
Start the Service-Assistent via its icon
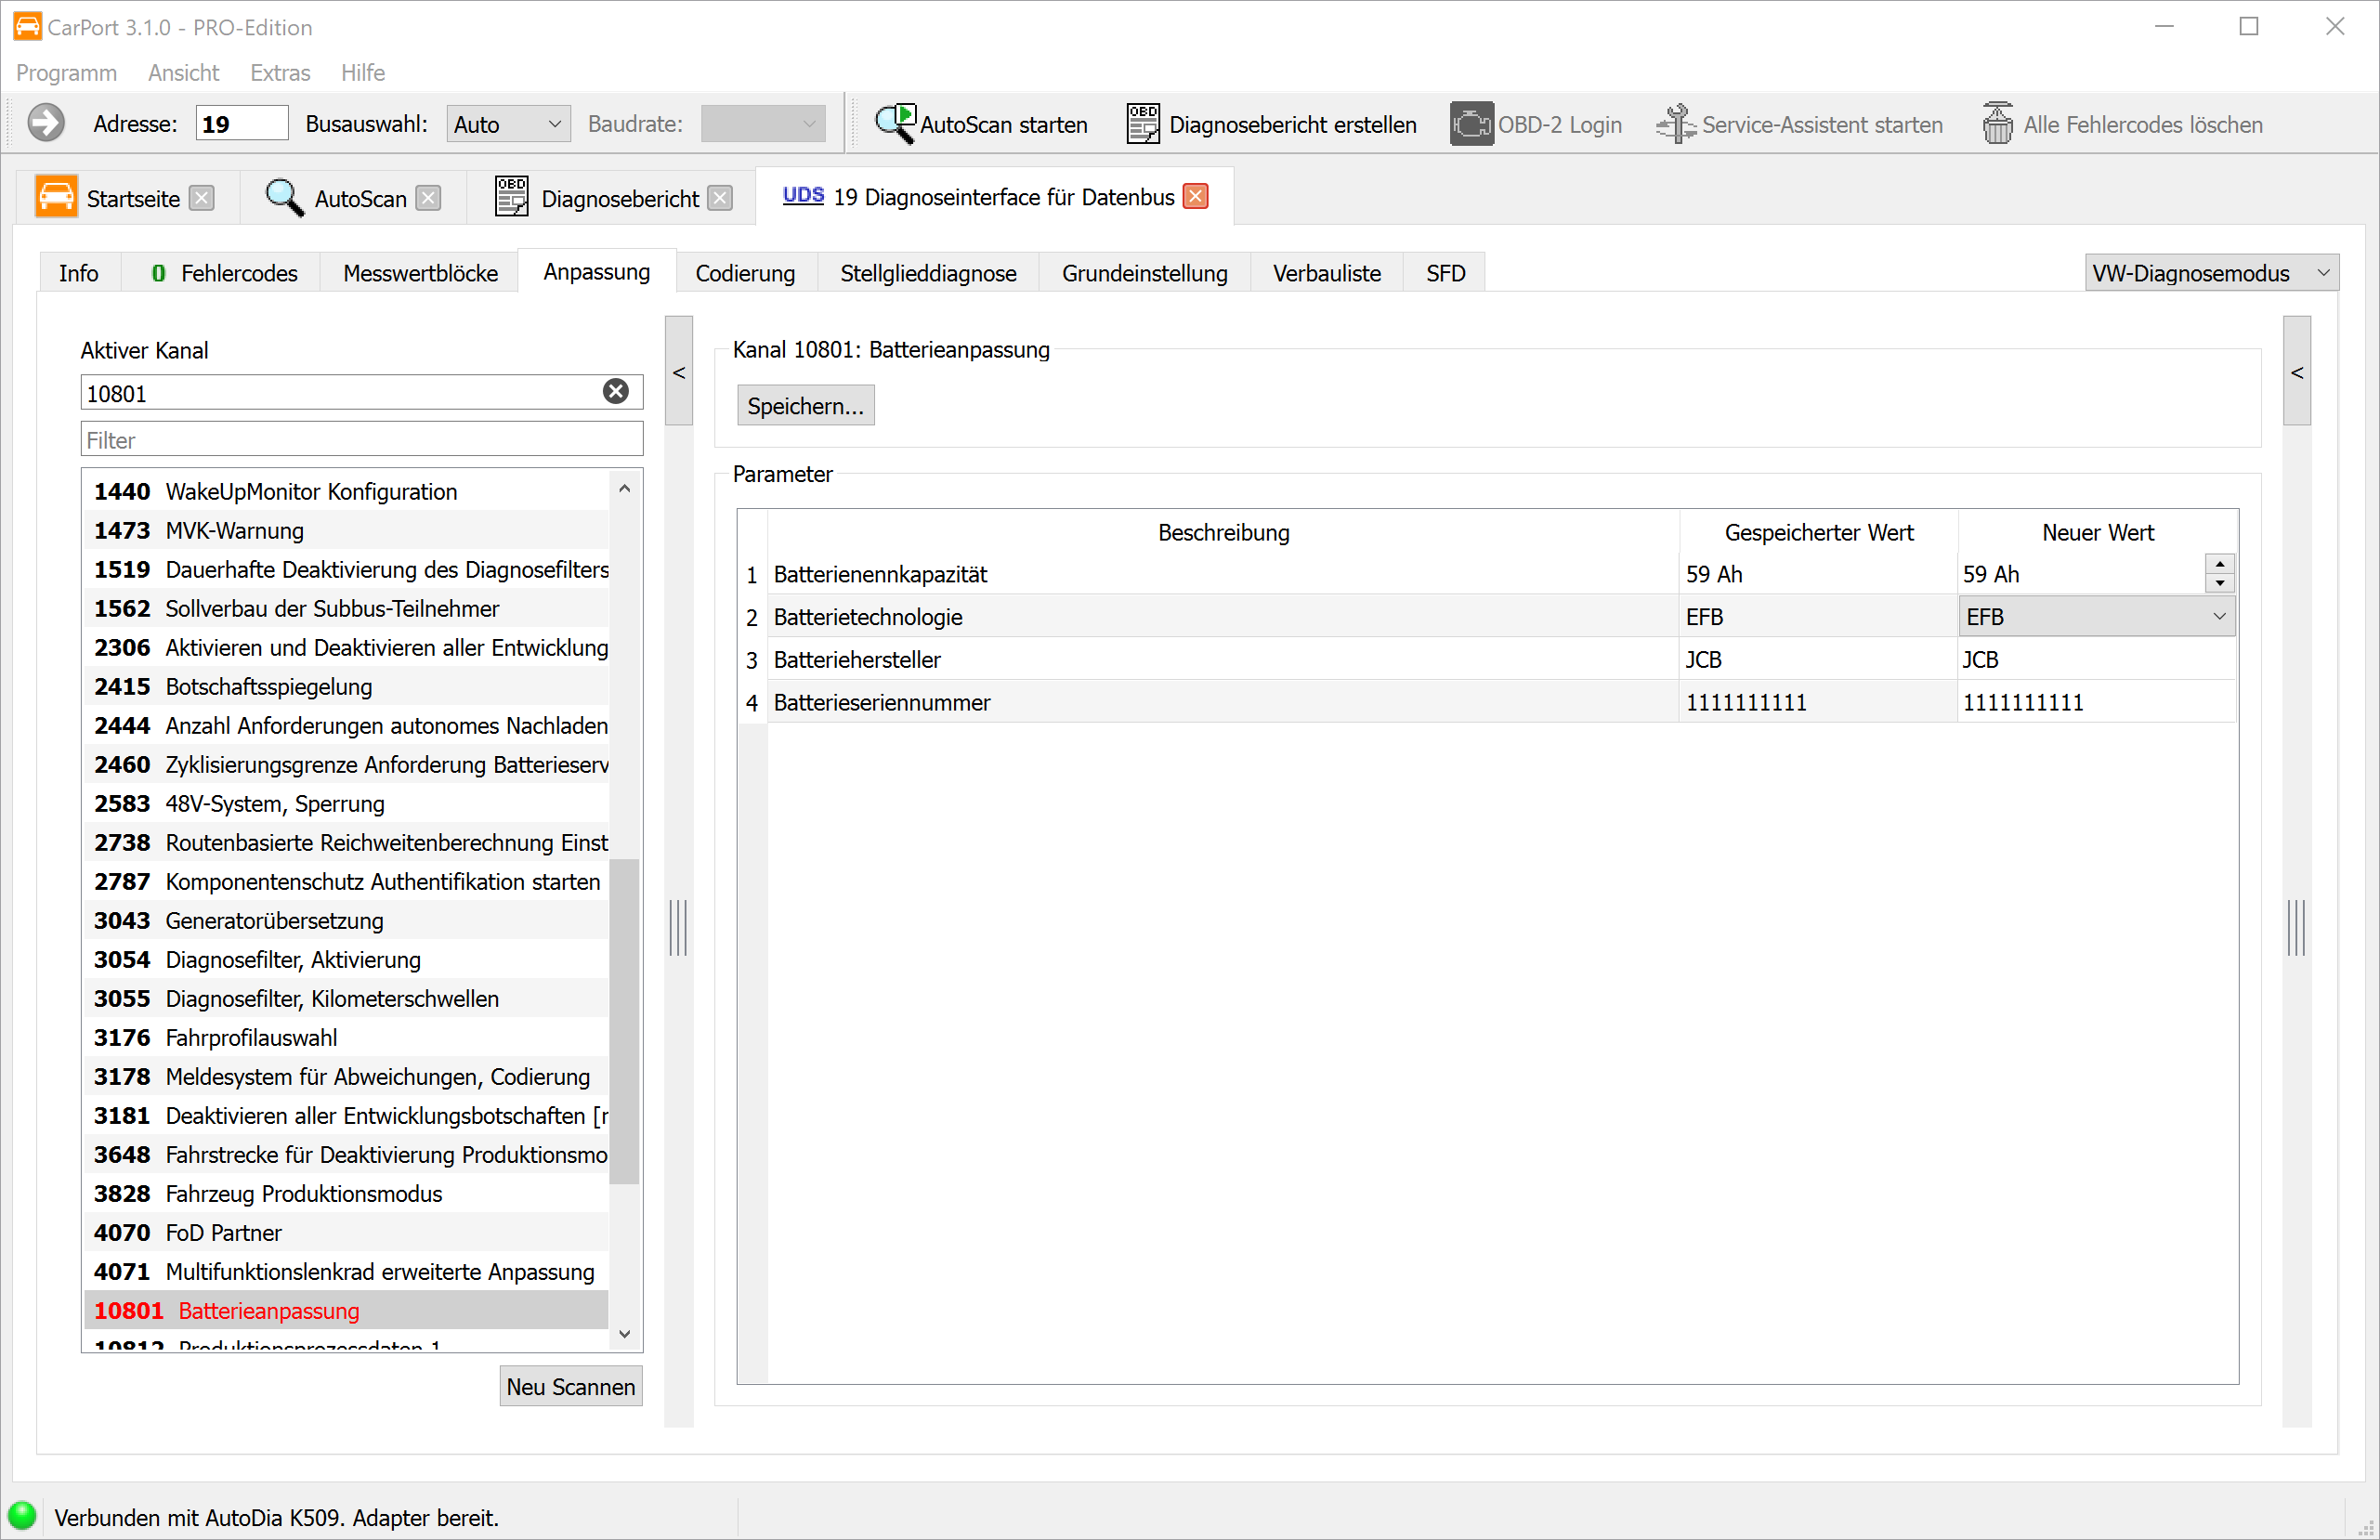coord(1675,124)
